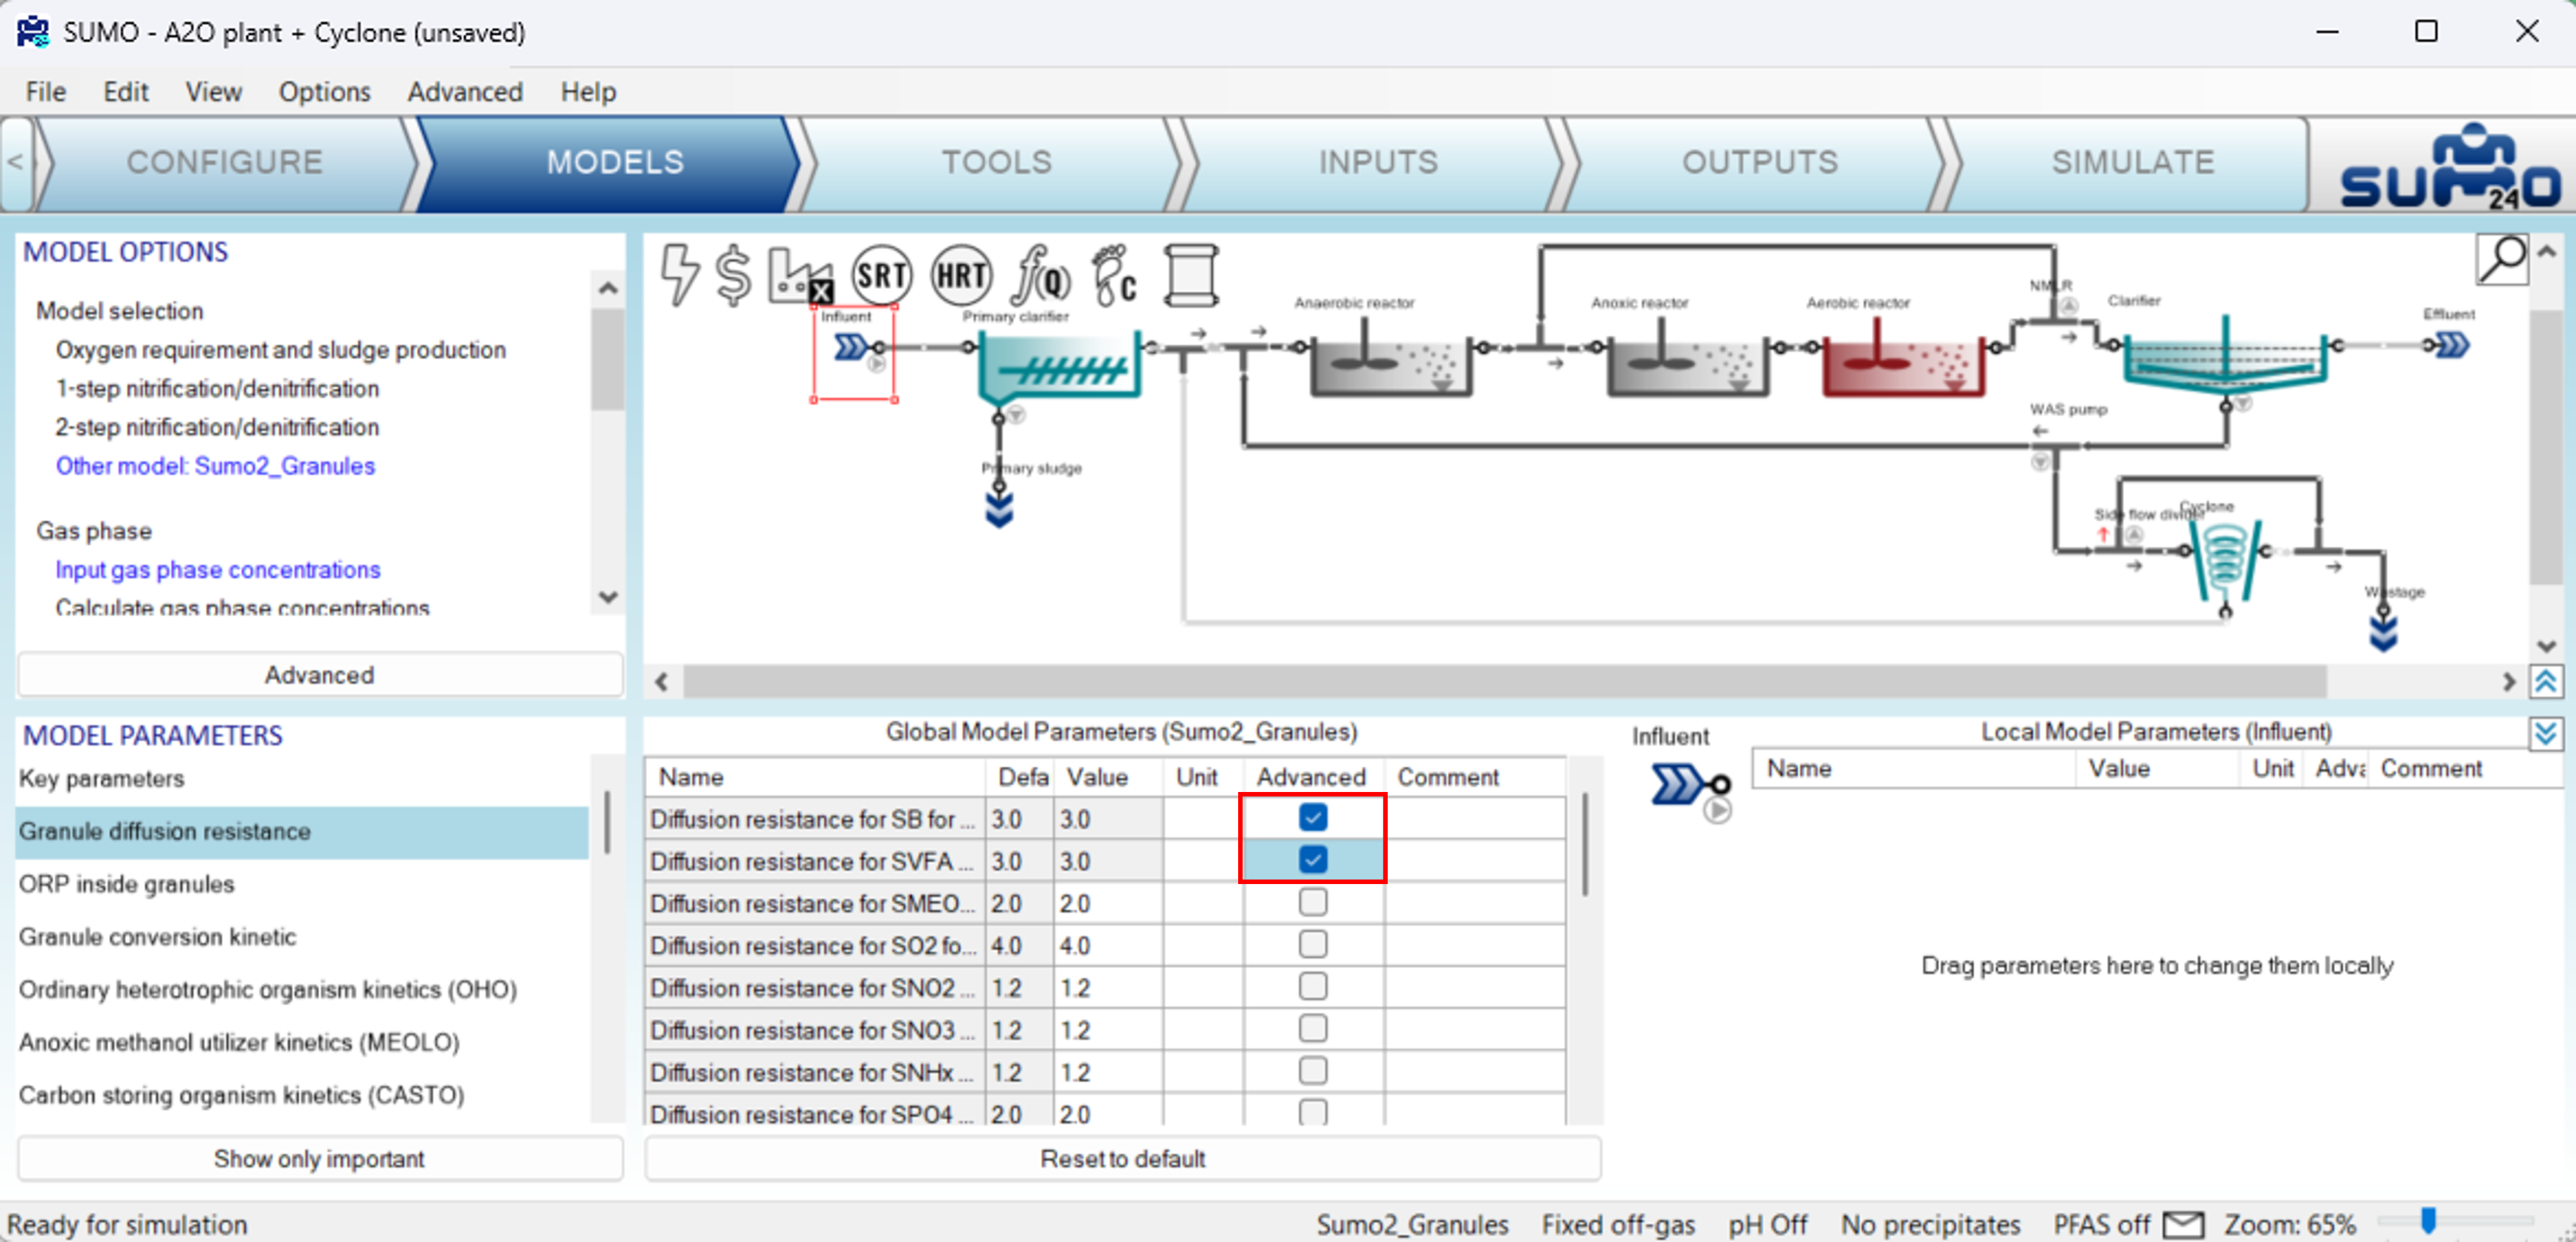Uncheck Advanced for Diffusion resistance SB
The image size is (2576, 1242).
[x=1312, y=818]
